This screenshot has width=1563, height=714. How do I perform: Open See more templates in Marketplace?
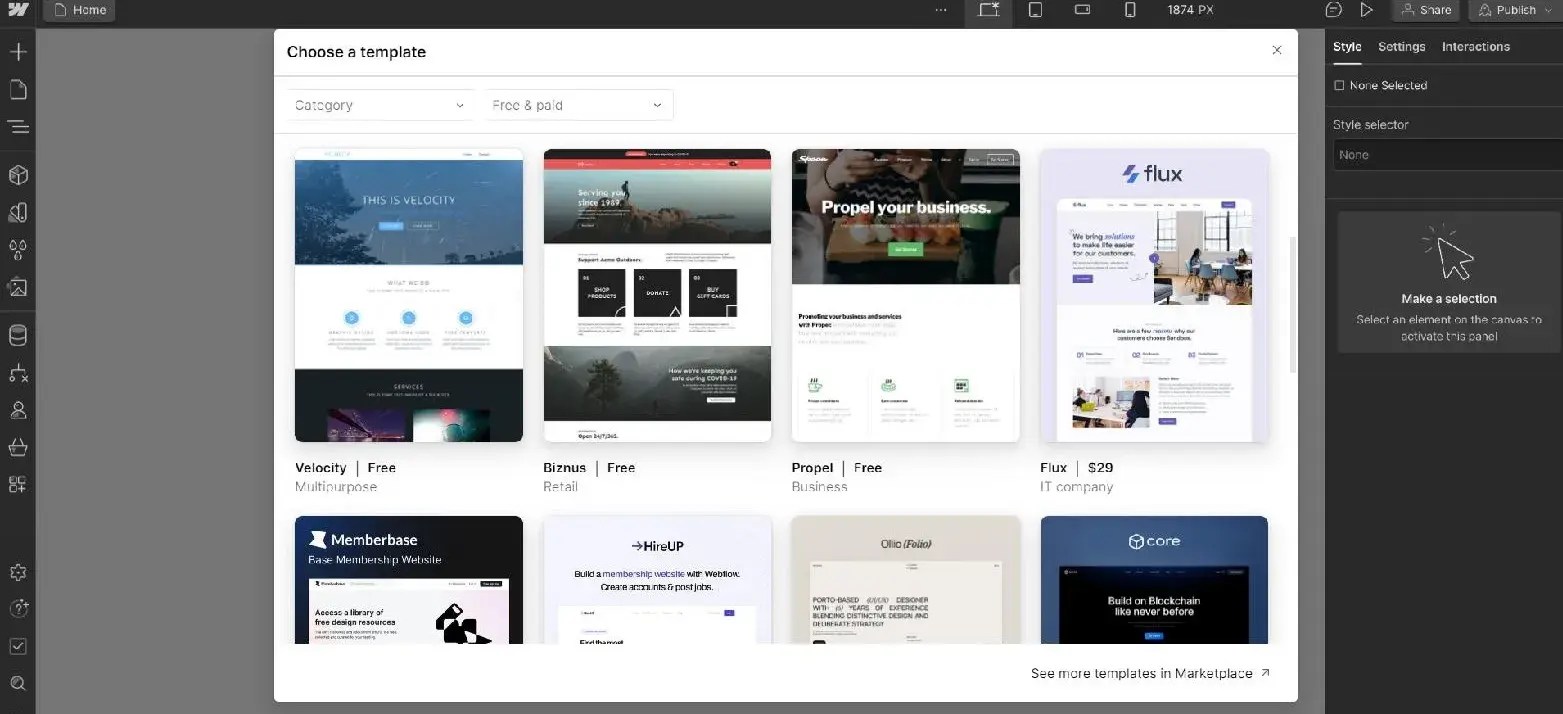click(1143, 673)
